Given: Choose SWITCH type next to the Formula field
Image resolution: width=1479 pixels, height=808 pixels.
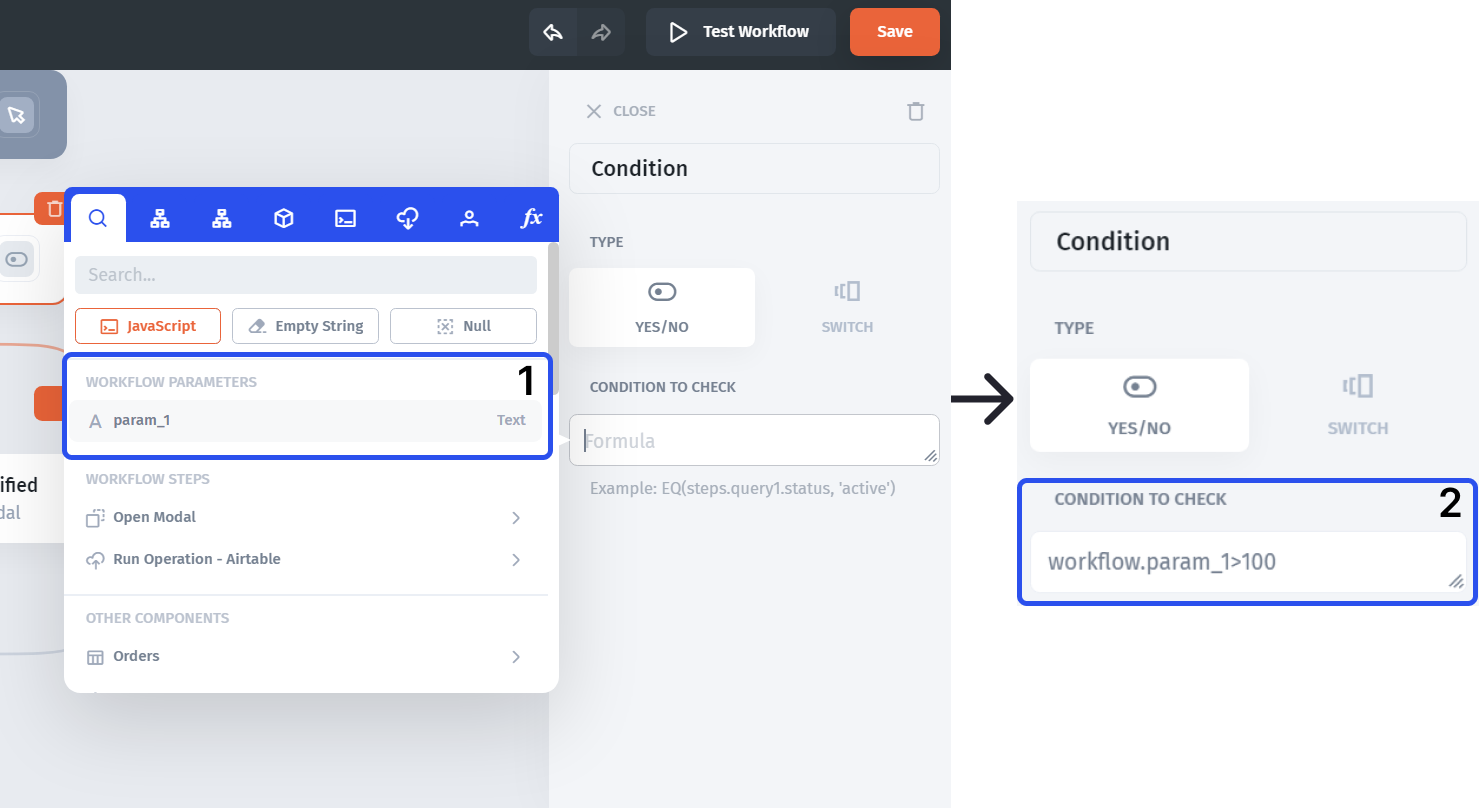Looking at the screenshot, I should [847, 307].
